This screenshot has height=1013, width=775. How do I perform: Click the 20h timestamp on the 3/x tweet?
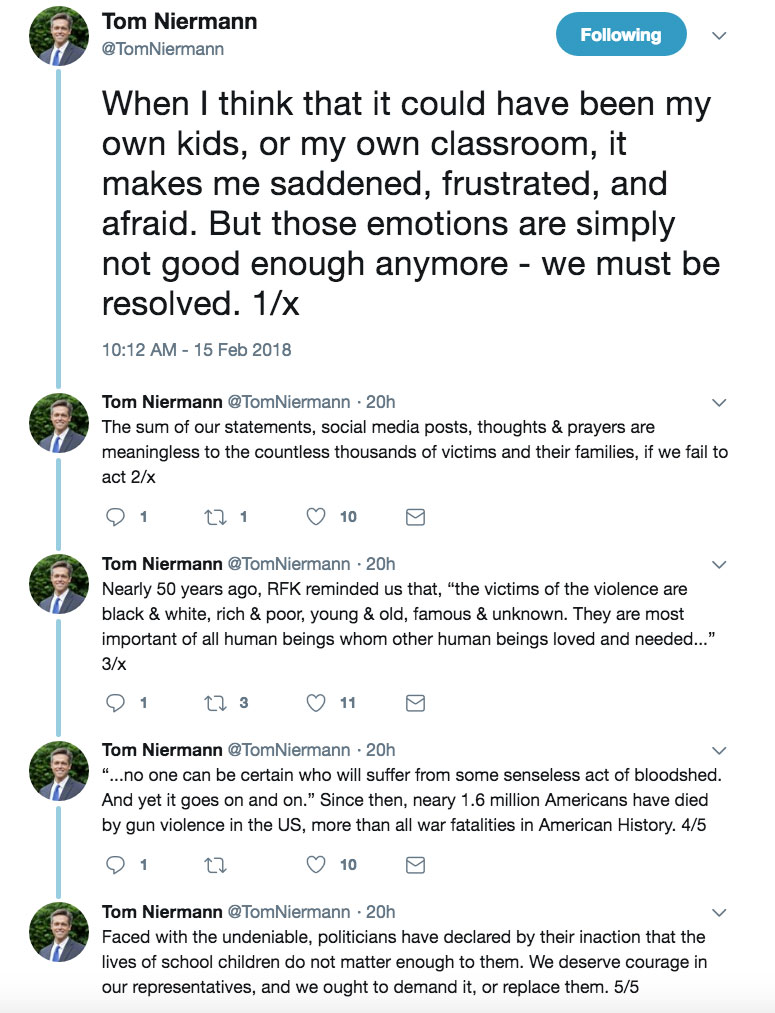point(381,564)
